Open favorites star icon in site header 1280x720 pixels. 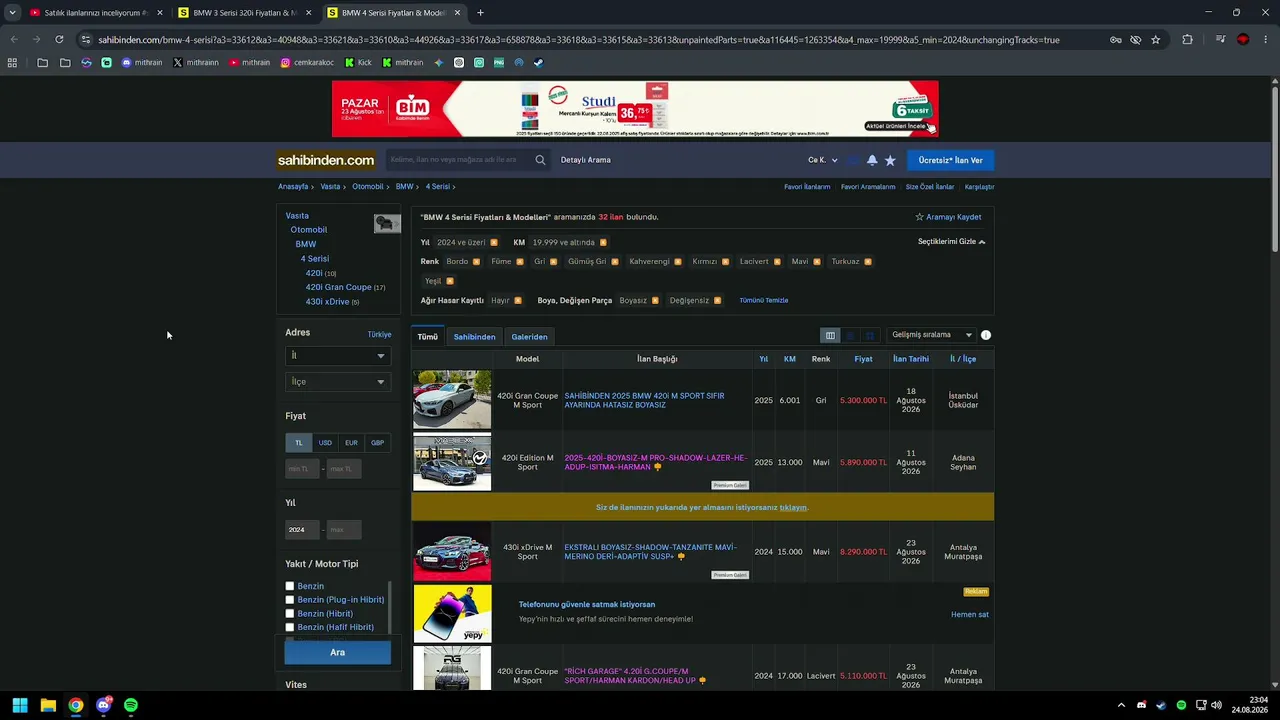890,160
